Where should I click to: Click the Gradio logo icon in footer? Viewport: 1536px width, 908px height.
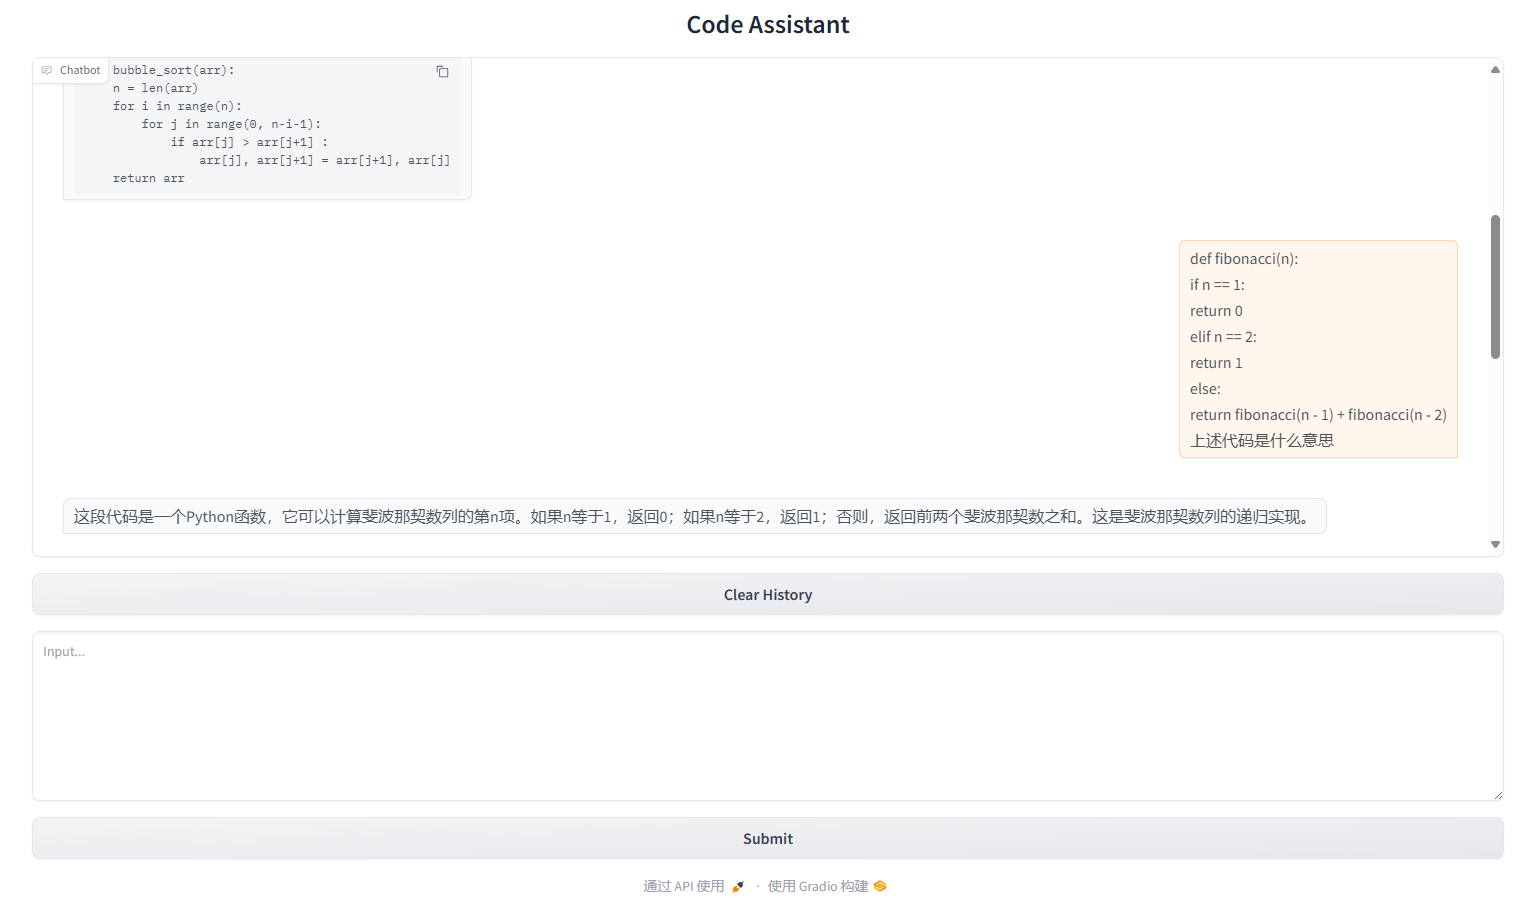(x=880, y=887)
